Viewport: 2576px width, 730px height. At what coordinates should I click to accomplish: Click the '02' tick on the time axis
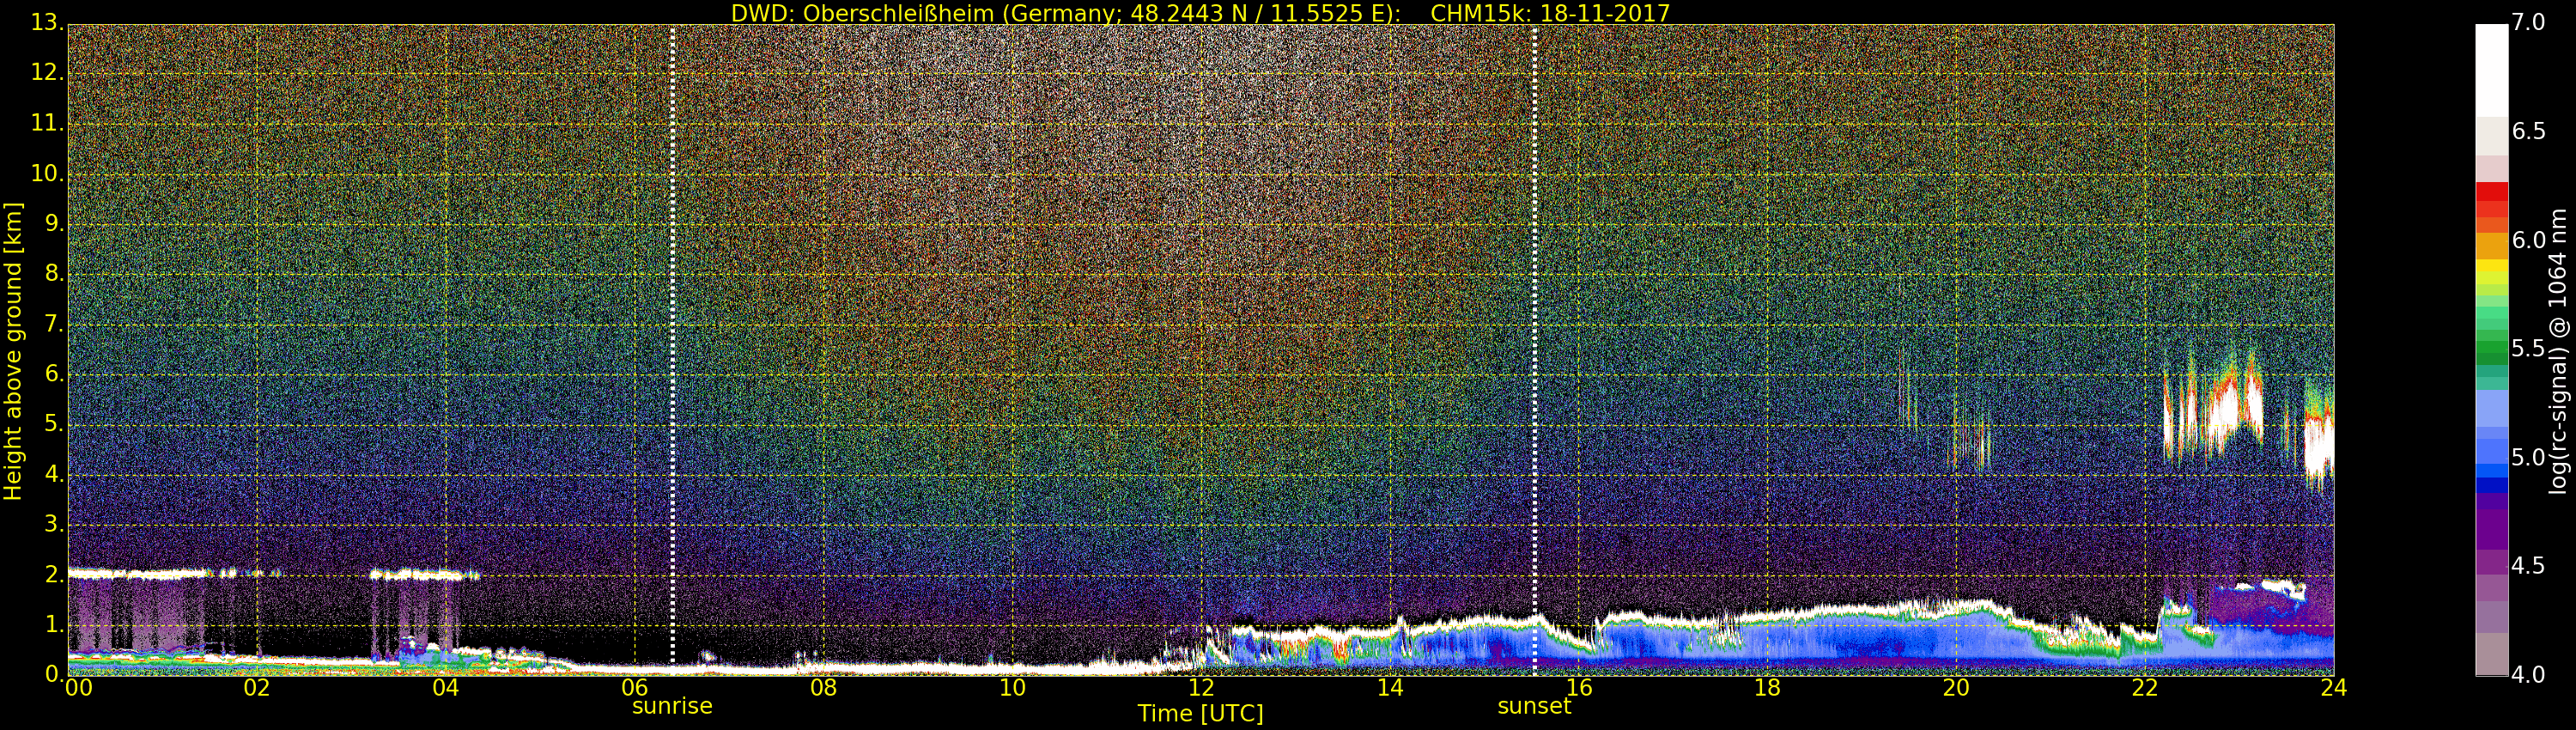(257, 688)
